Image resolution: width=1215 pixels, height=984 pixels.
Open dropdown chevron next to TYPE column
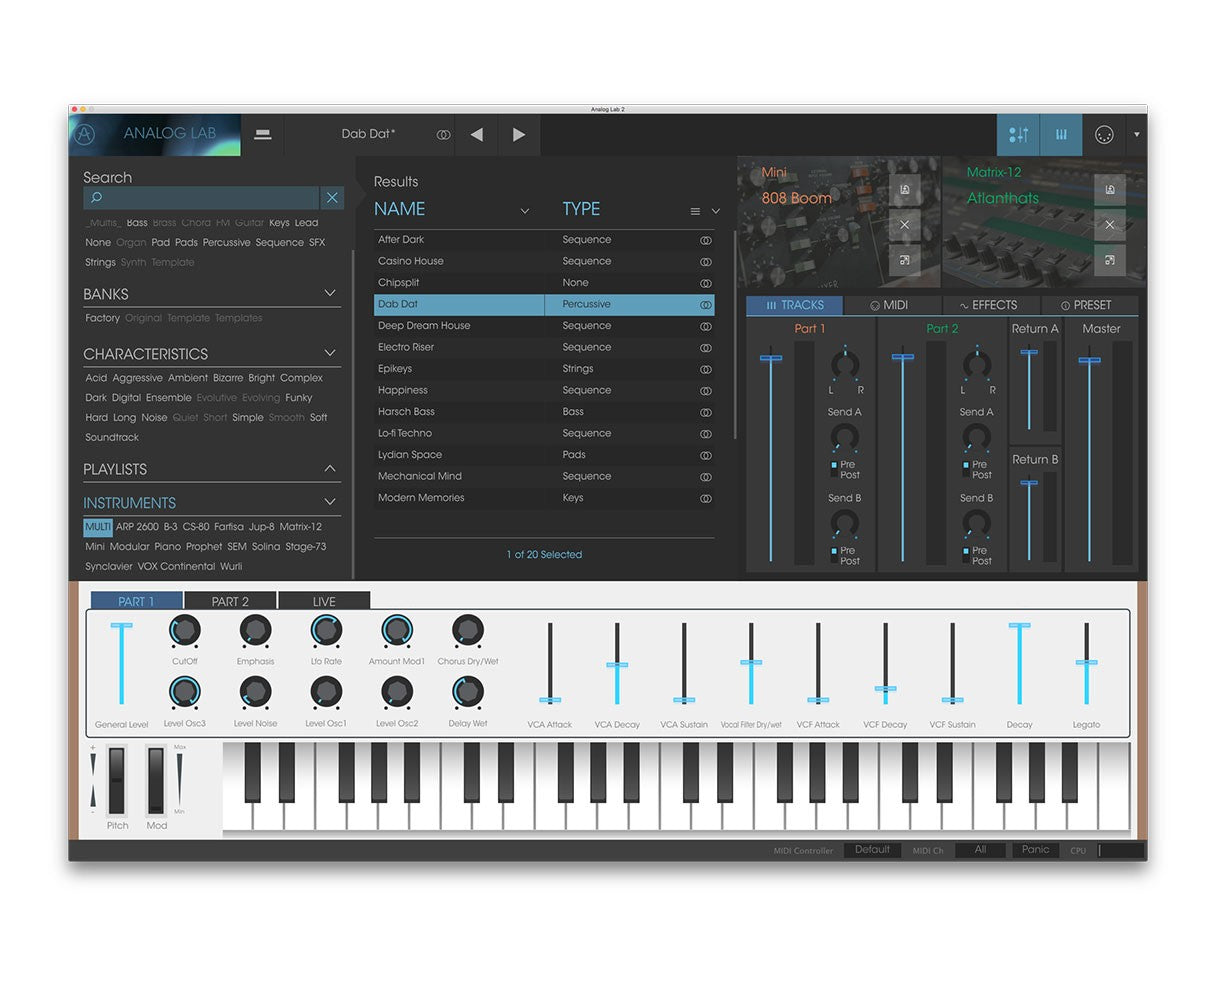pyautogui.click(x=715, y=211)
